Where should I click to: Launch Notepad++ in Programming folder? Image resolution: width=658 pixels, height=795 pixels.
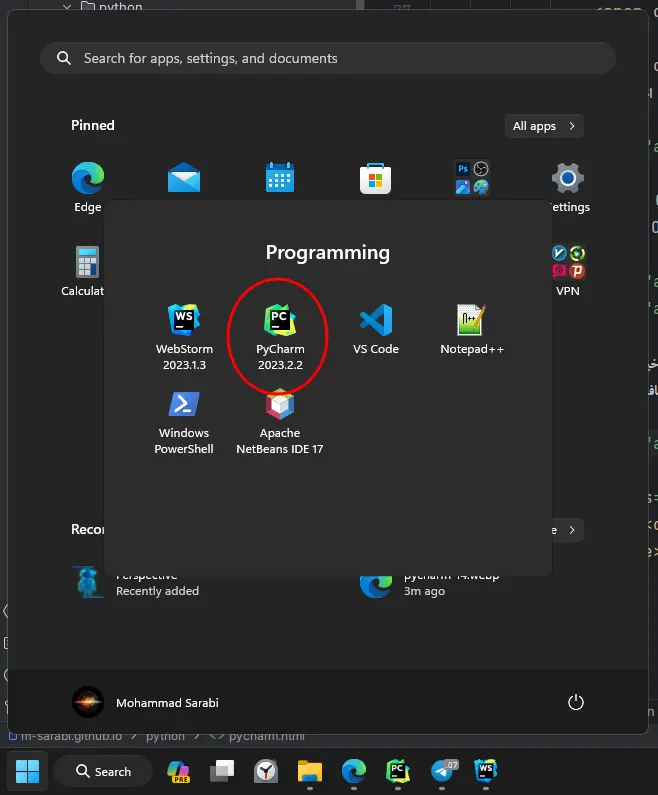pos(471,329)
